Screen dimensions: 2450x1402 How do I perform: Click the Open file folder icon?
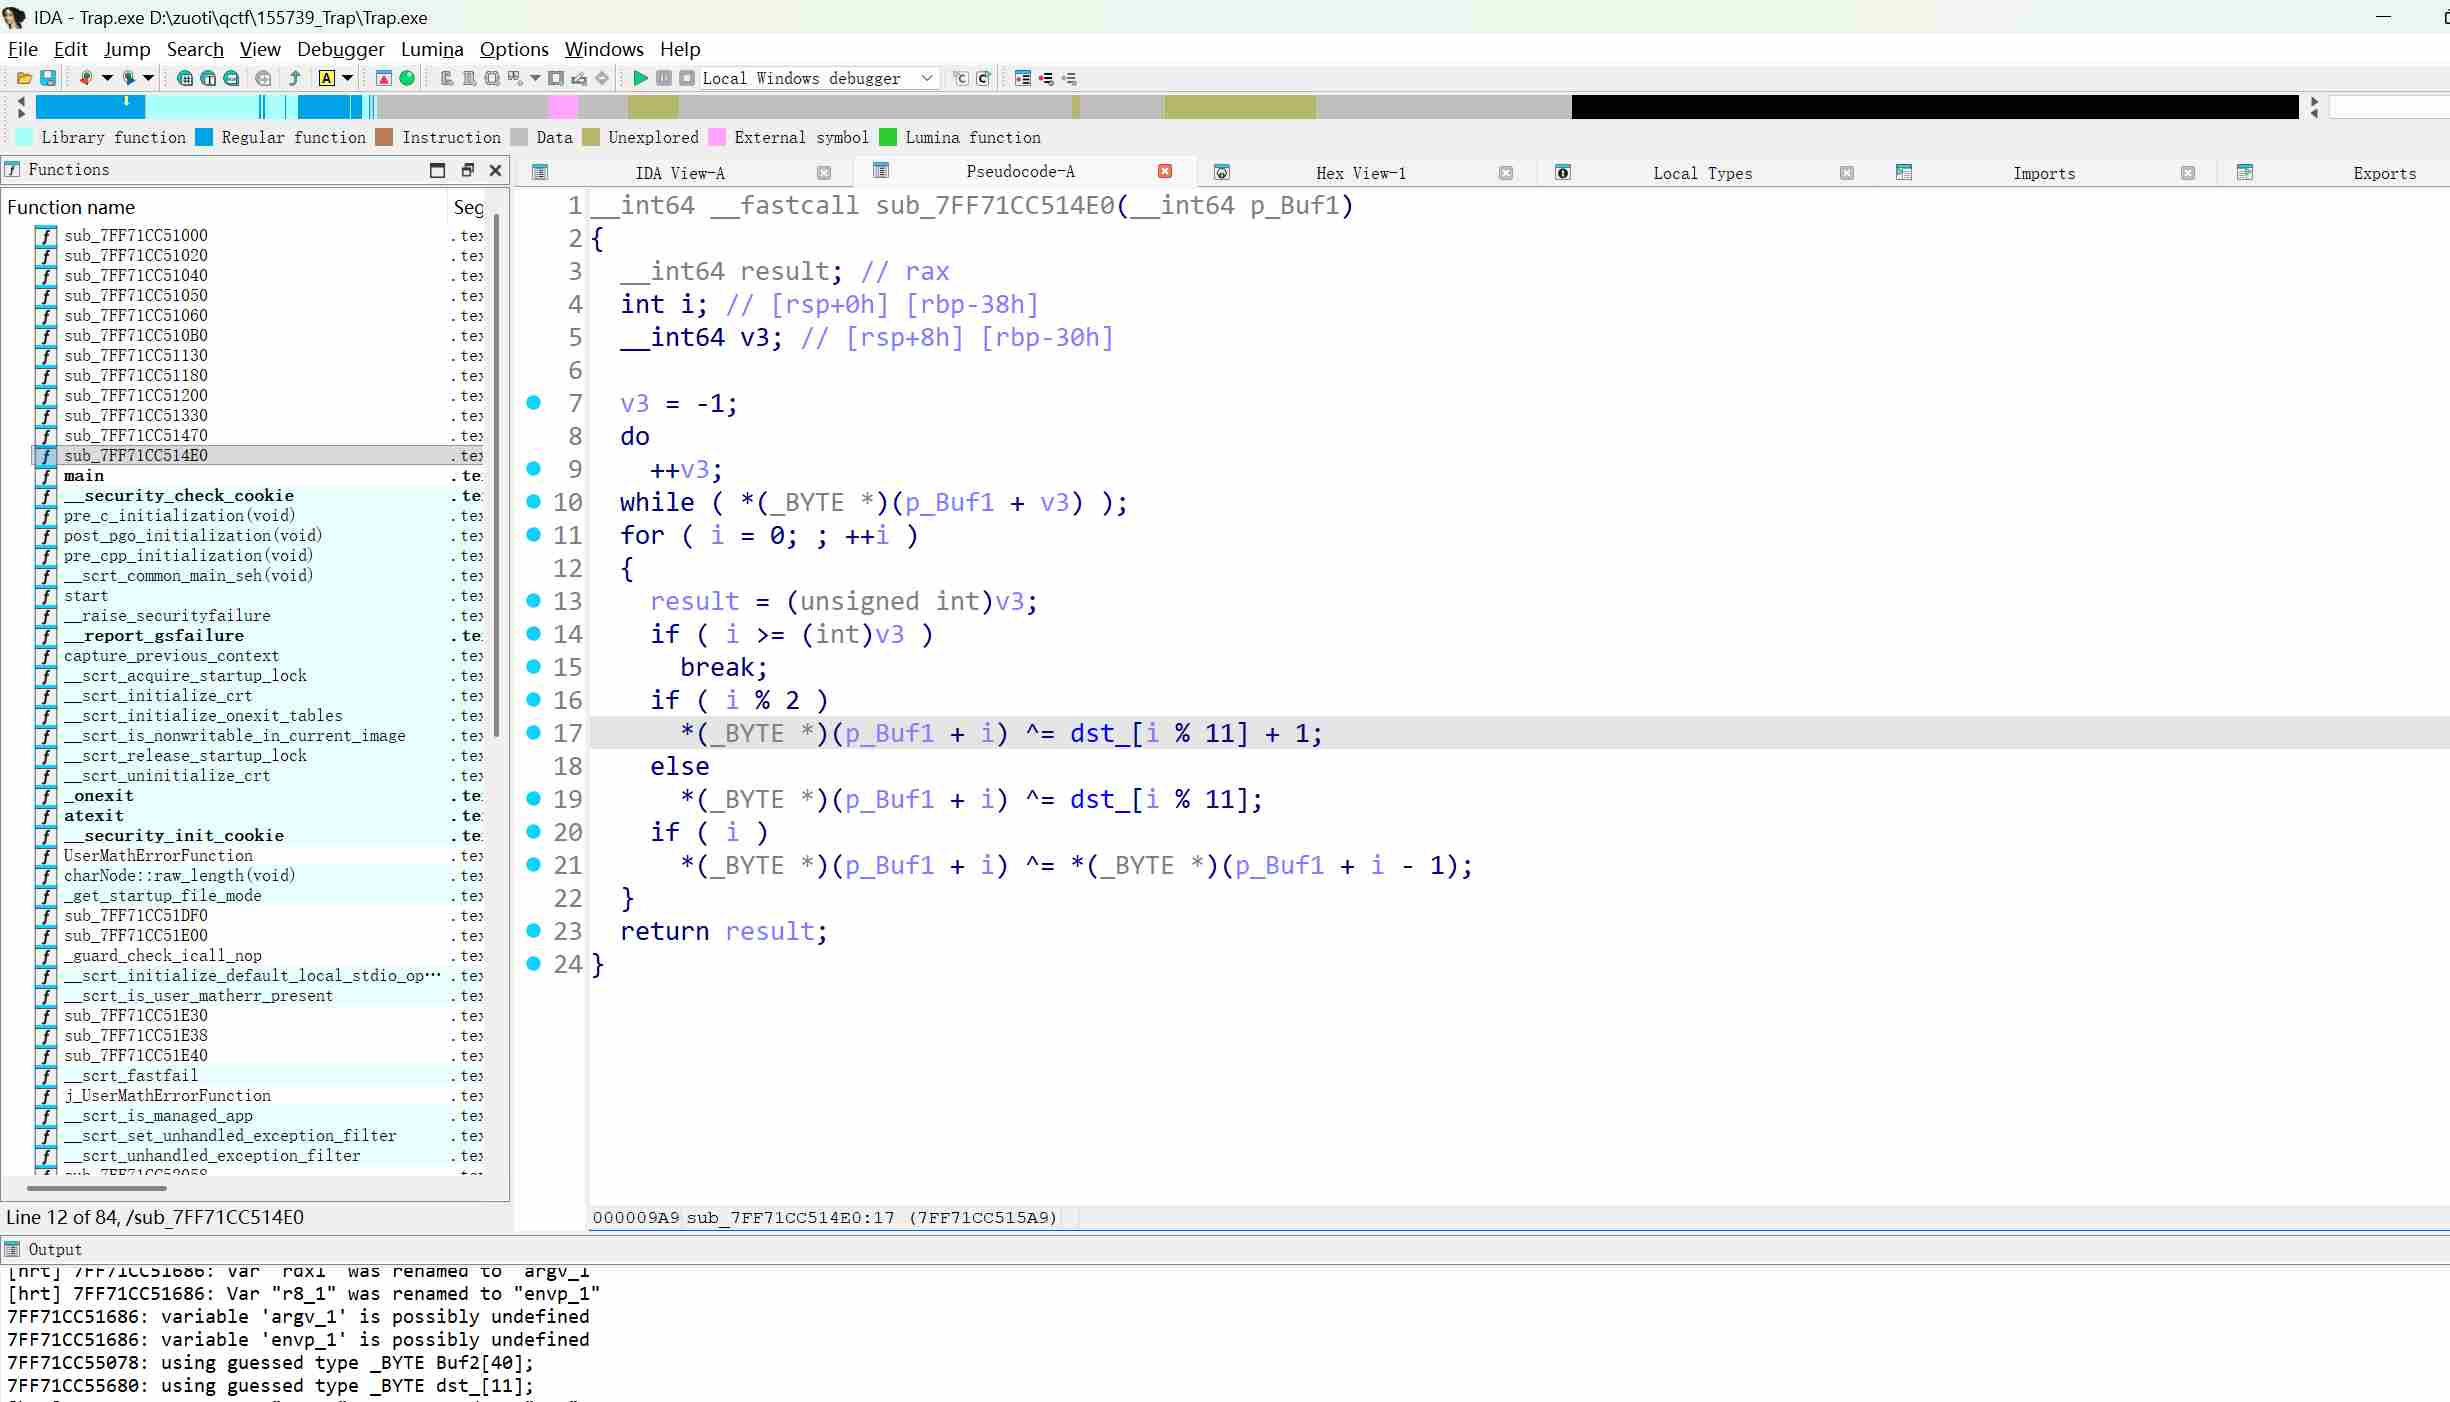tap(24, 78)
